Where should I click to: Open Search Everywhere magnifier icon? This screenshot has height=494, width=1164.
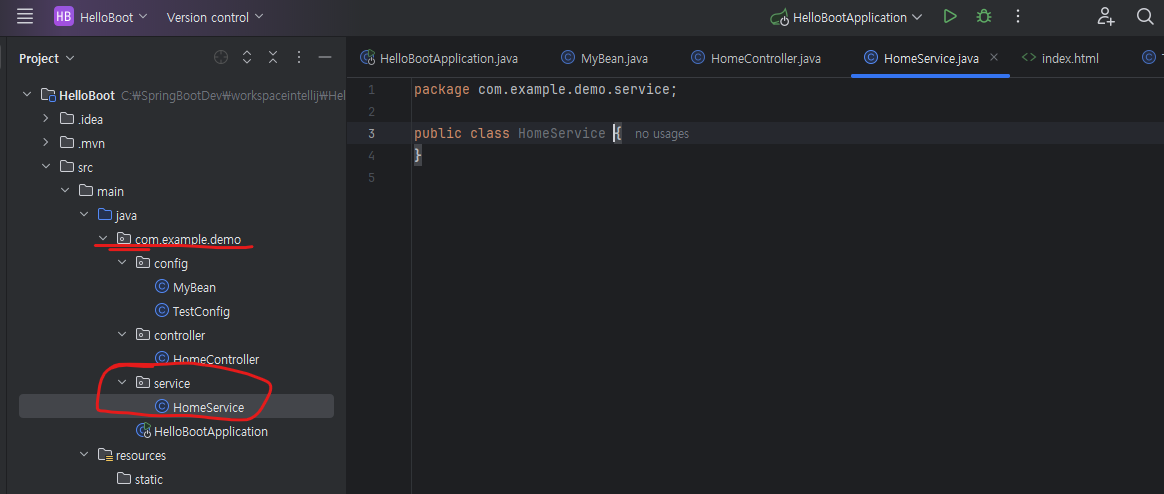(x=1145, y=16)
